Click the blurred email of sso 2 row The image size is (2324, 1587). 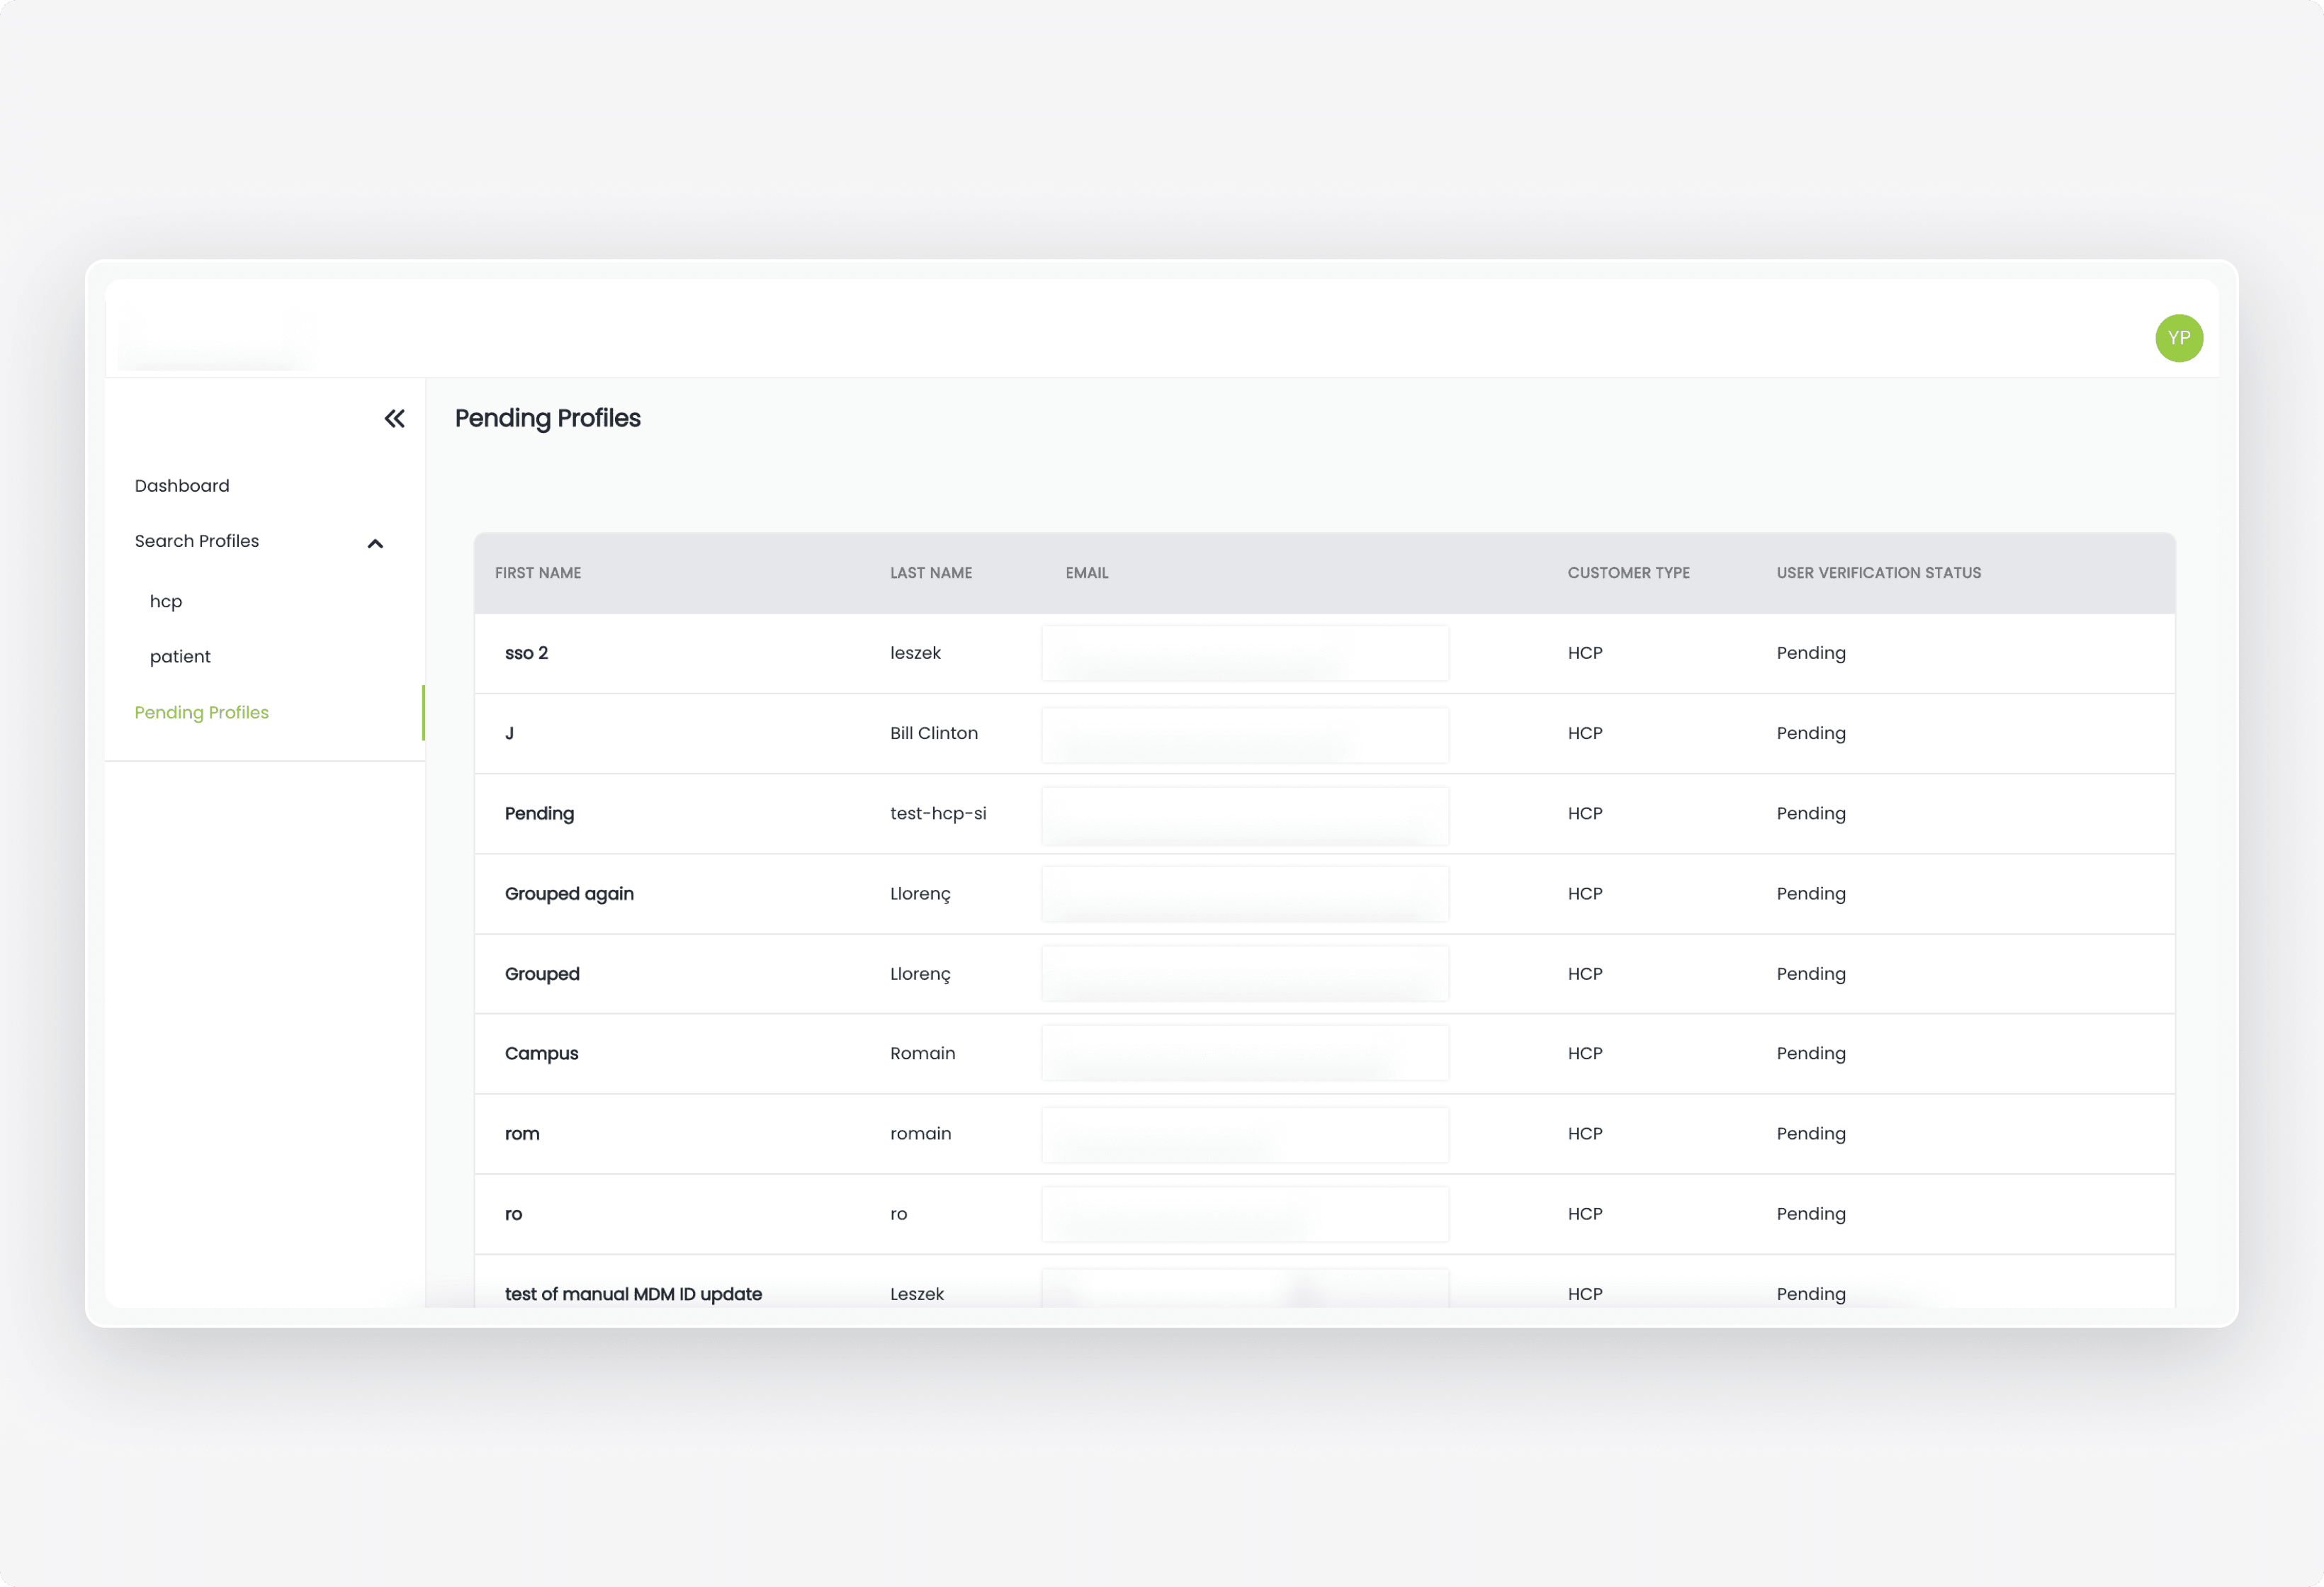[1244, 653]
